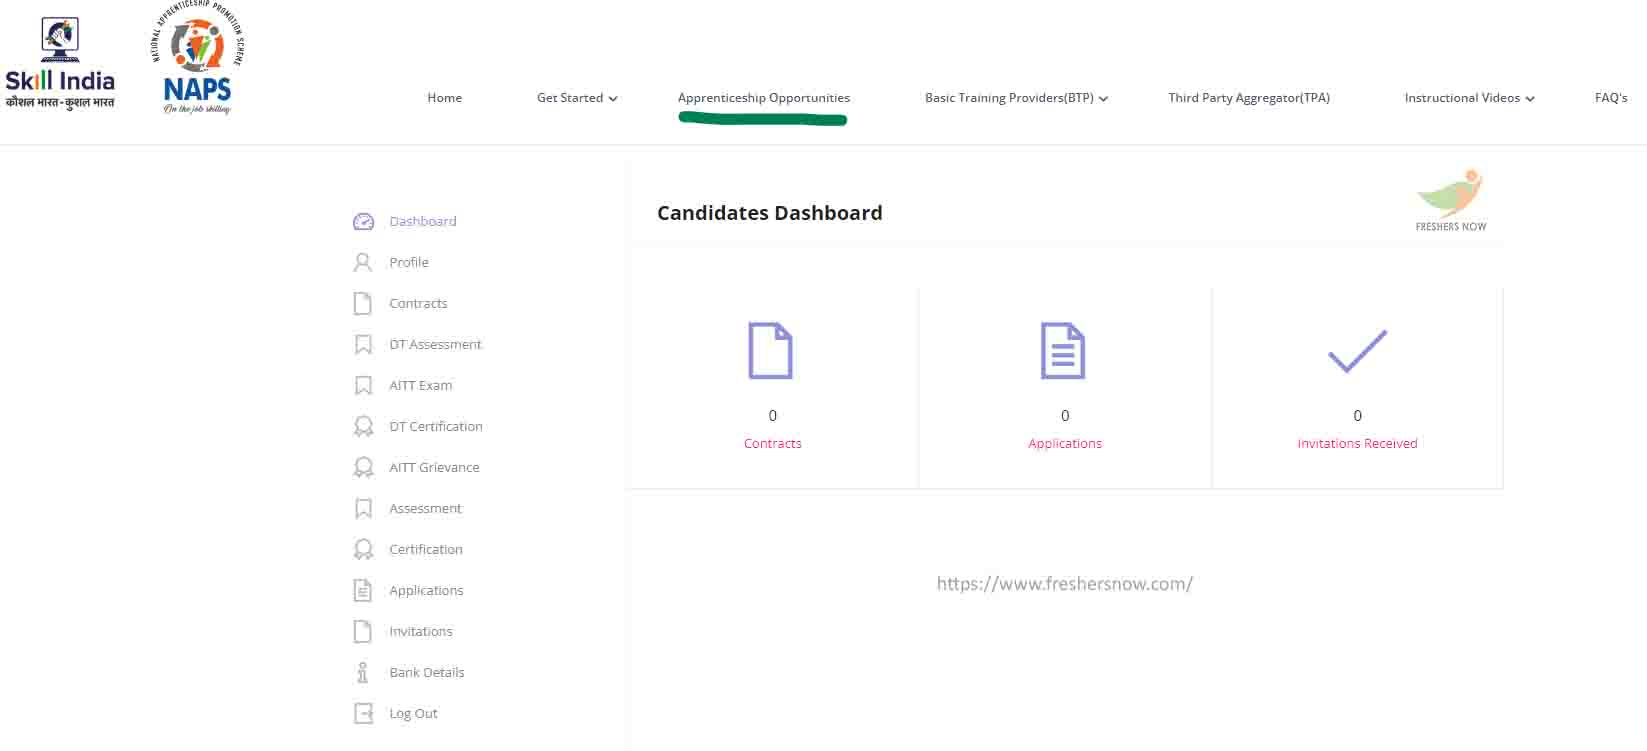Select Dashboard in the sidebar
Image resolution: width=1647 pixels, height=751 pixels.
pos(423,222)
